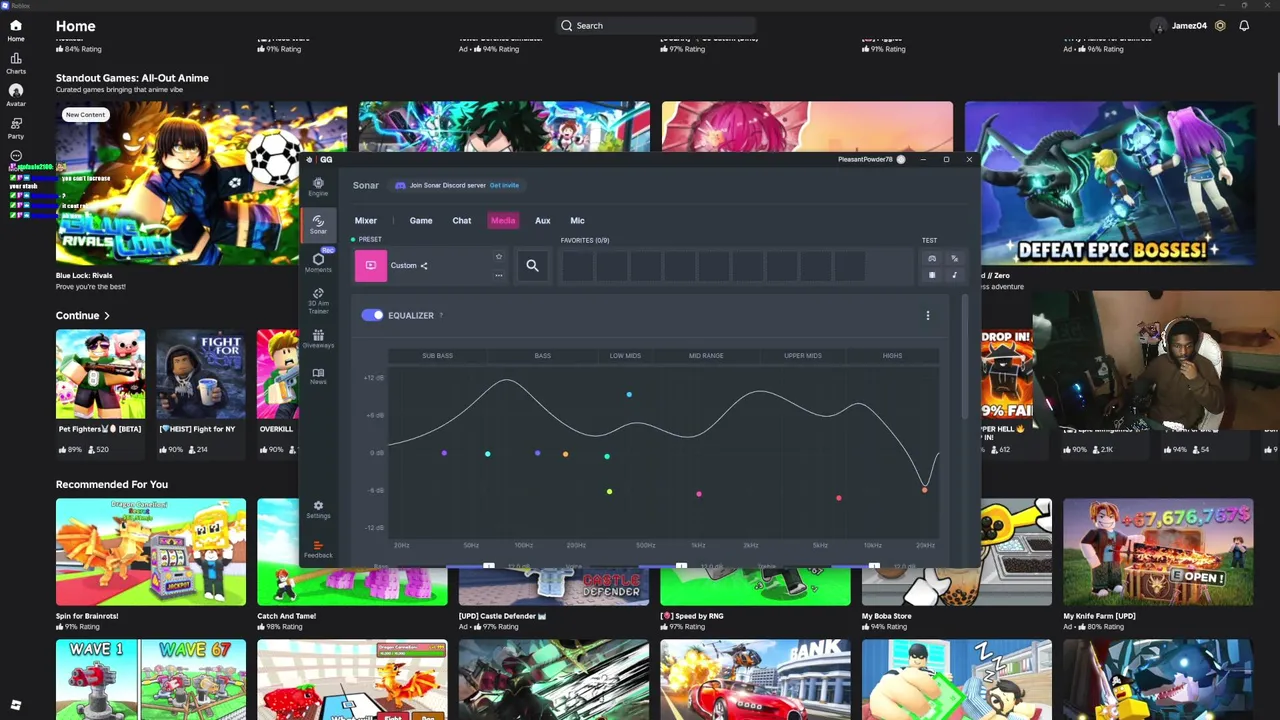Open equalizer three-dot options menu
This screenshot has width=1280, height=720.
point(927,316)
